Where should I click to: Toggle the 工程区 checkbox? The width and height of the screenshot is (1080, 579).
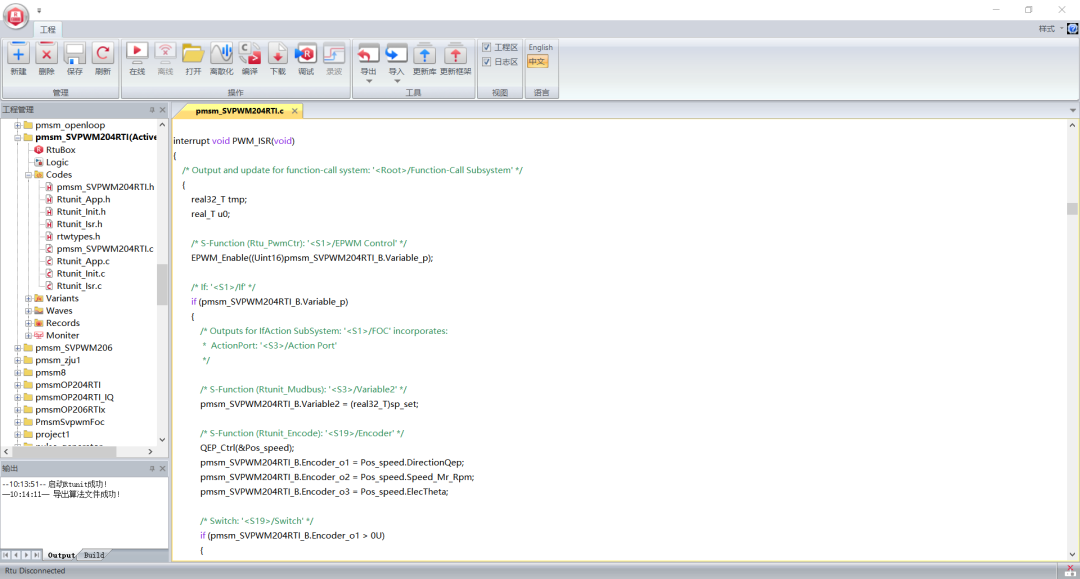tap(487, 47)
